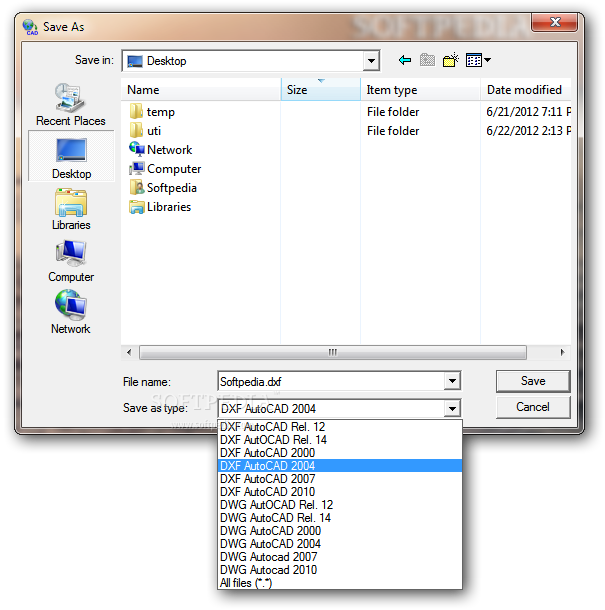Image resolution: width=605 pixels, height=610 pixels.
Task: Click the File name input field
Action: pos(331,381)
